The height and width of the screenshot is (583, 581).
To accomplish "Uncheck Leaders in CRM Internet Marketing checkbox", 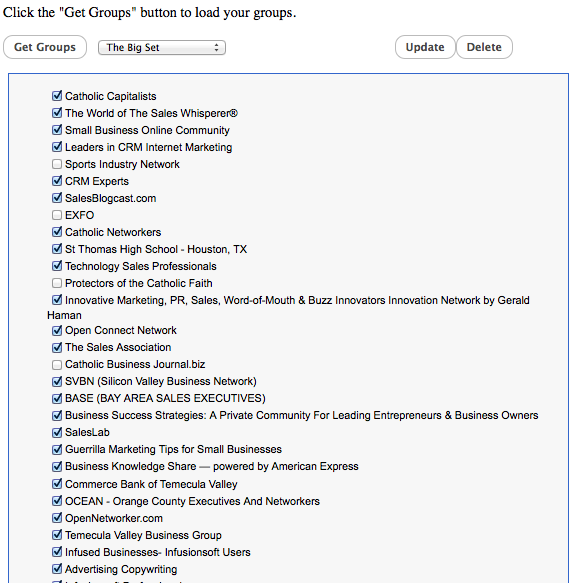I will click(57, 147).
